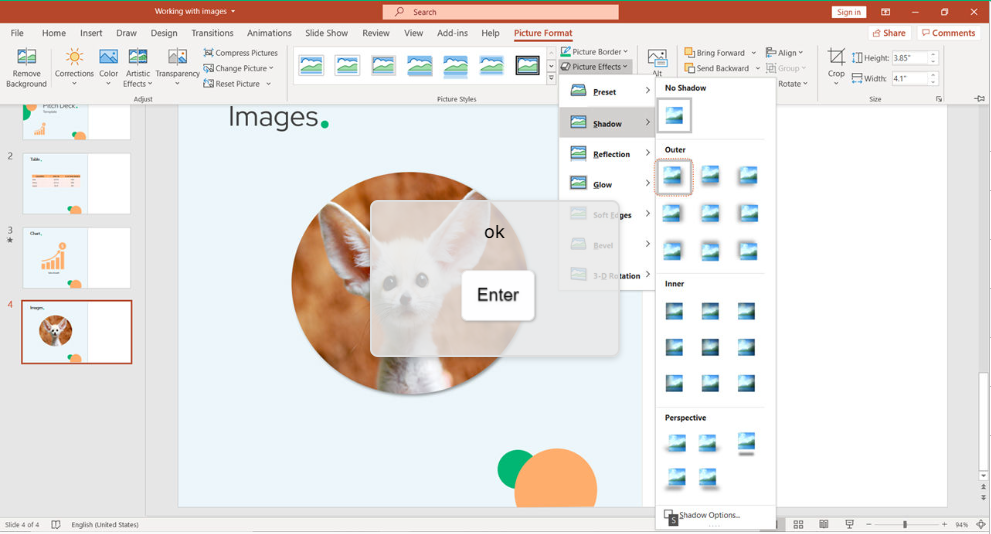
Task: Open the Corrections options
Action: [74, 68]
